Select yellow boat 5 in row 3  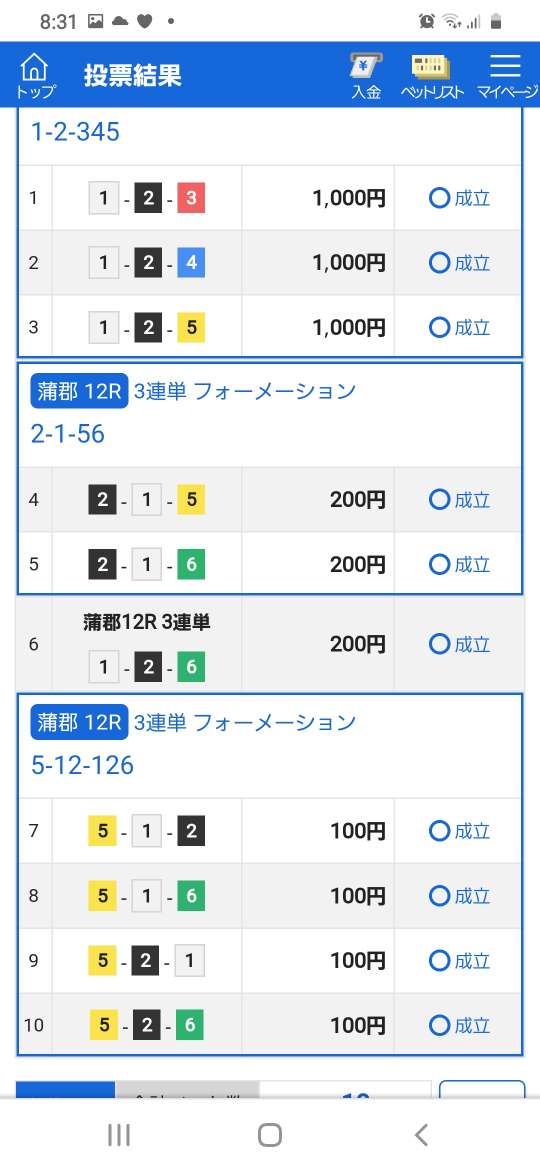pos(192,328)
